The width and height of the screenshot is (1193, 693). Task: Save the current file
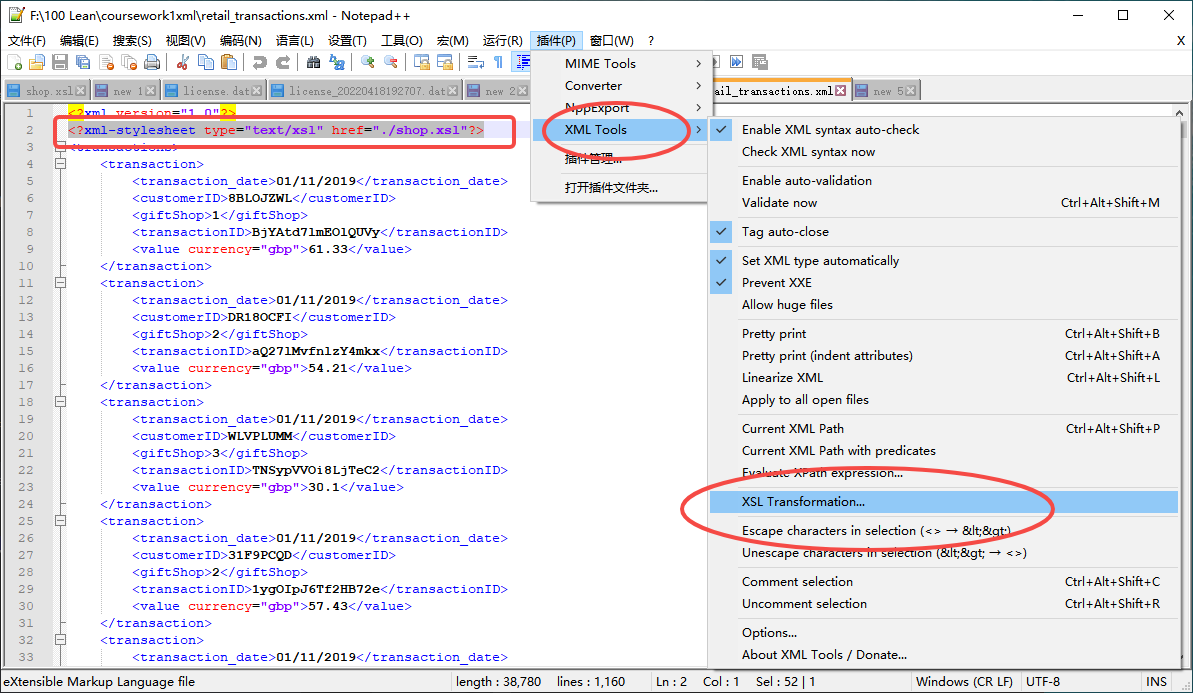coord(58,62)
